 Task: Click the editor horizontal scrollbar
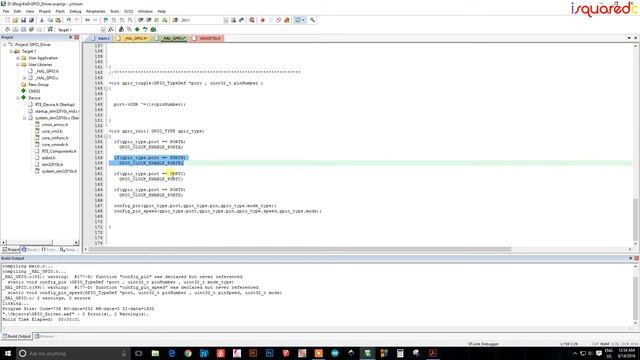pos(300,249)
